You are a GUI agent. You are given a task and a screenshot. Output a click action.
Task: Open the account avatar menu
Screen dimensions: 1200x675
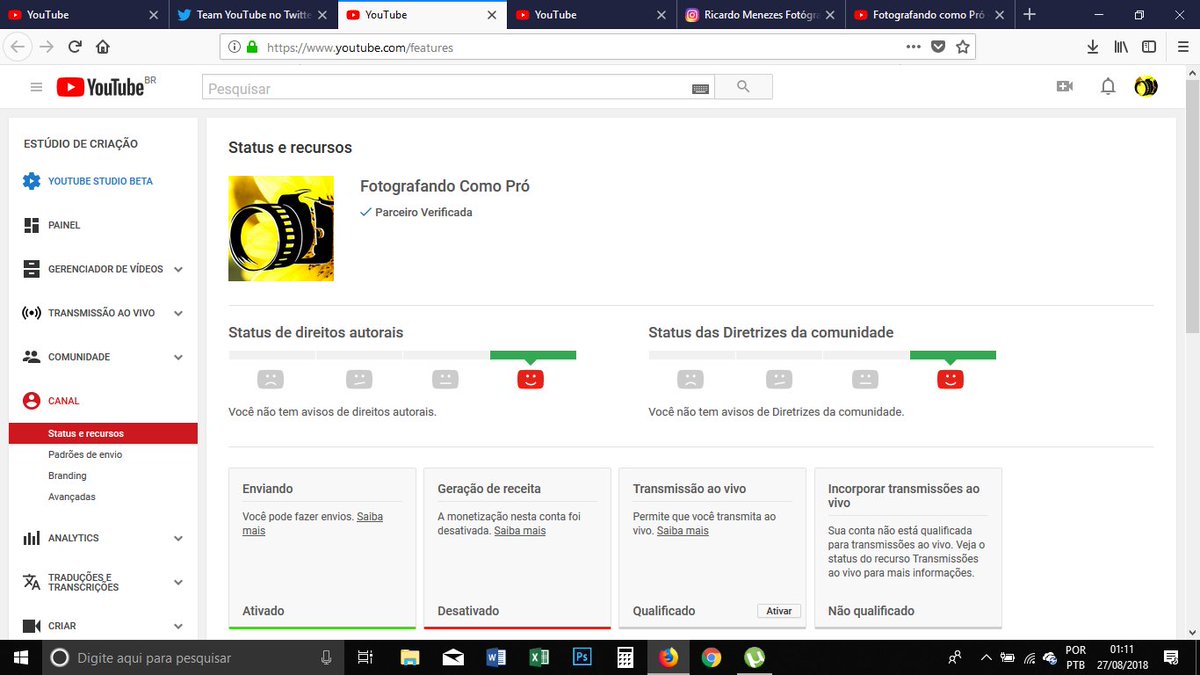pos(1146,87)
